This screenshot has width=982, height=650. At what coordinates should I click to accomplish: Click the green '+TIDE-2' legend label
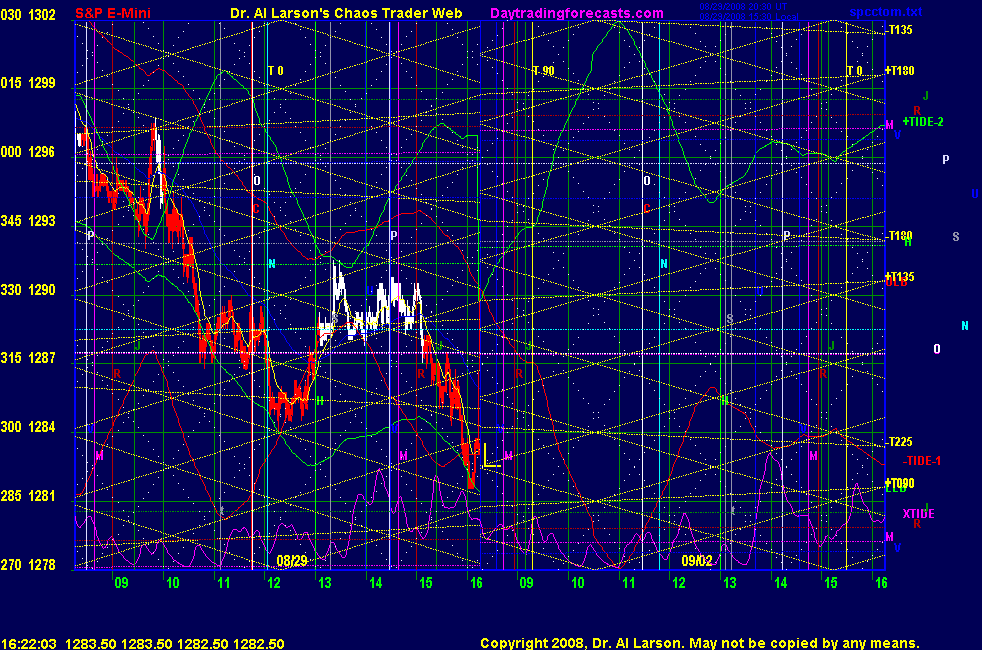click(x=923, y=122)
